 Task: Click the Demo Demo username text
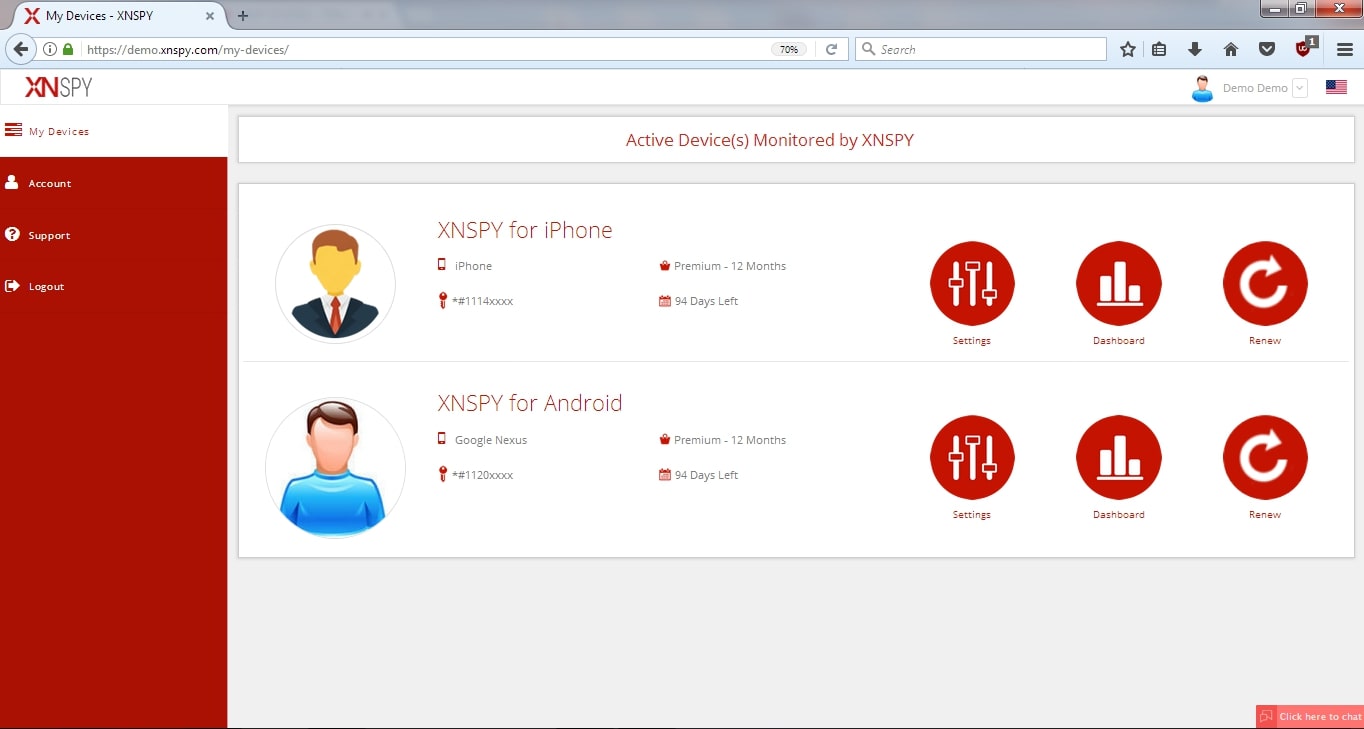[1255, 88]
